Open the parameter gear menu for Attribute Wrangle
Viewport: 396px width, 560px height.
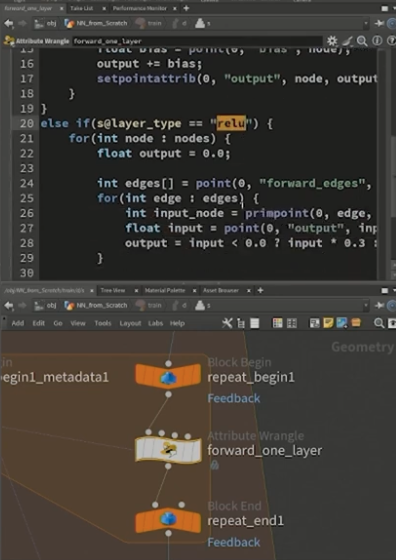click(x=332, y=41)
